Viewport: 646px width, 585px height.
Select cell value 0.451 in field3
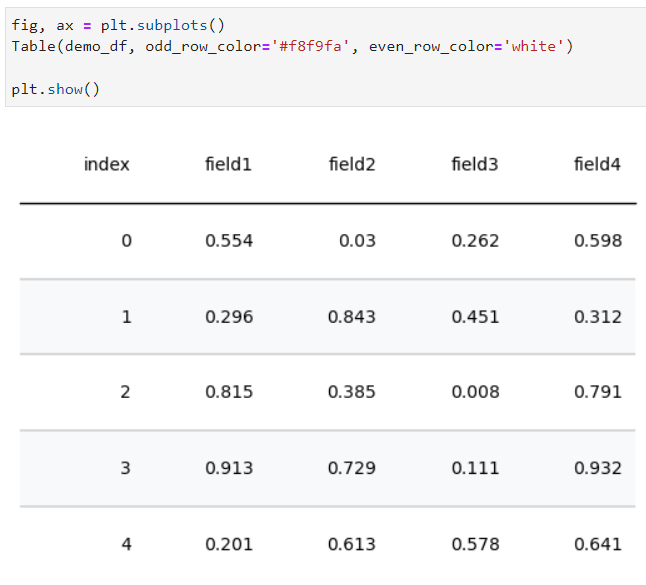tap(475, 317)
